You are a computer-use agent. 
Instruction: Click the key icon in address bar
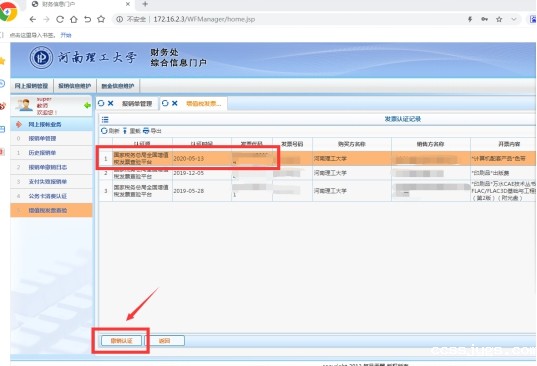(485, 19)
